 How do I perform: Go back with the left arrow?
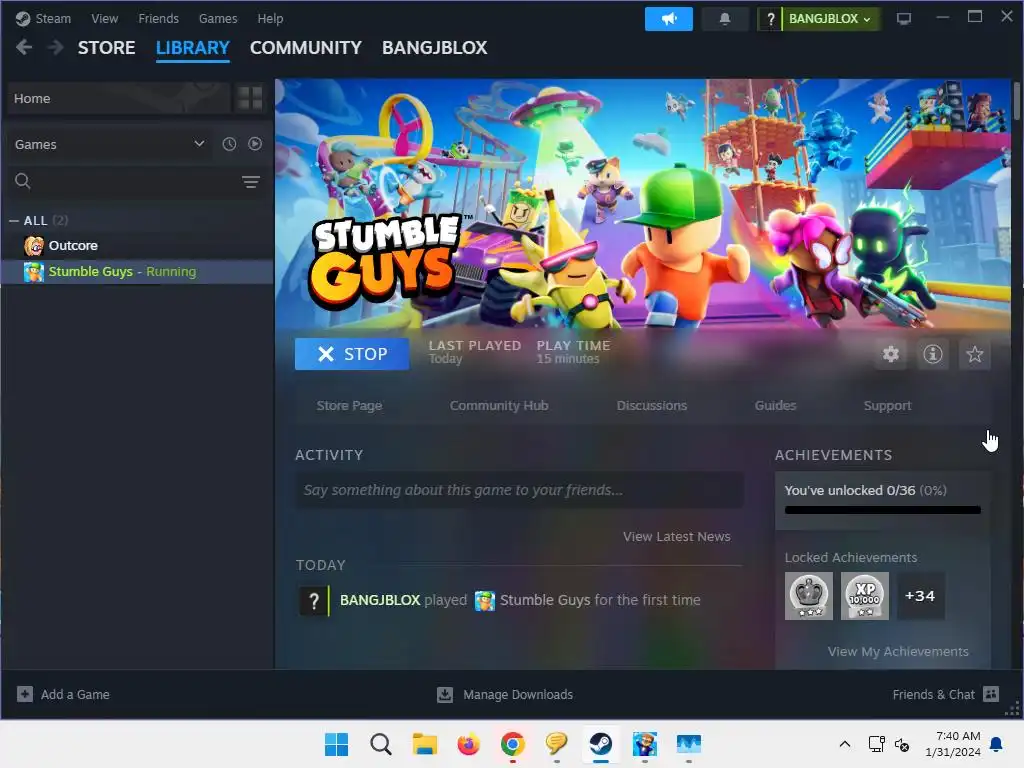pos(24,47)
